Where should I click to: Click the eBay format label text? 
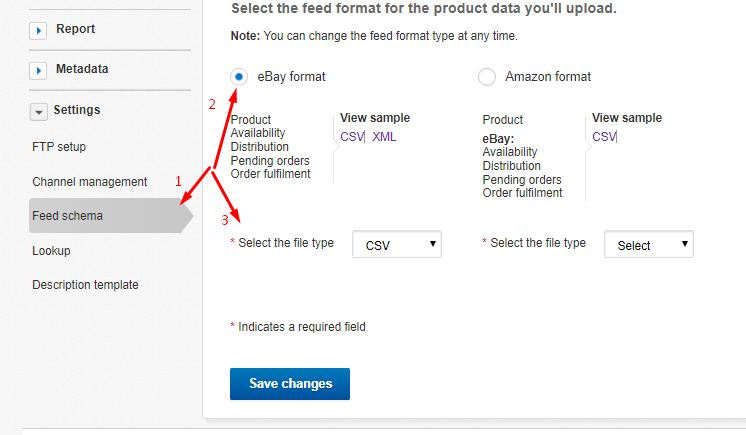point(291,77)
